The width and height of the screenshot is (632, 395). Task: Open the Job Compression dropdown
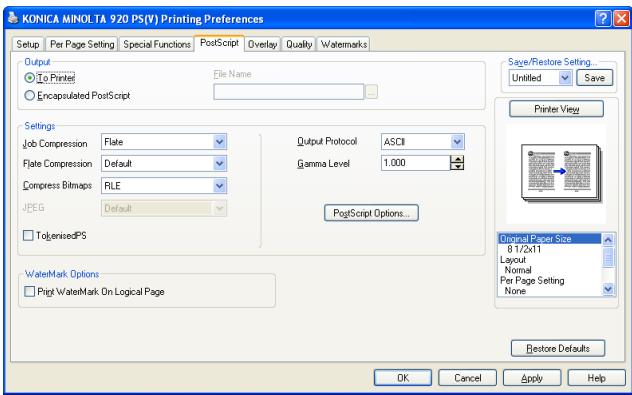pos(219,142)
